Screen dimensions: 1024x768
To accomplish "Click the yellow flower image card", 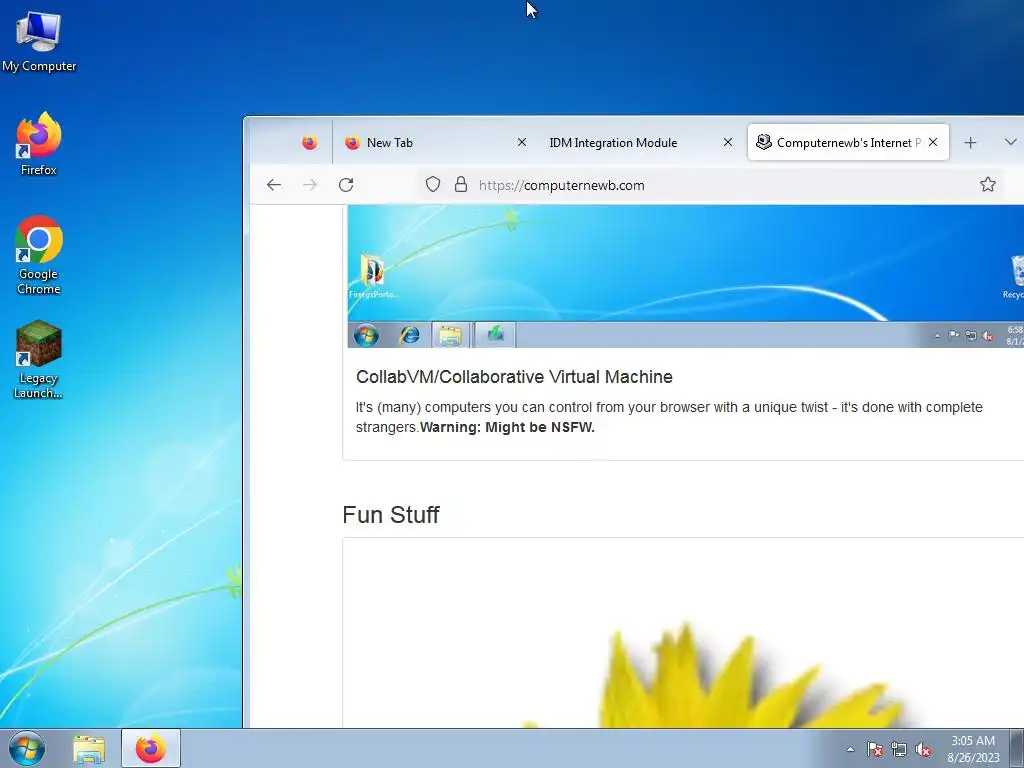I will click(x=683, y=632).
